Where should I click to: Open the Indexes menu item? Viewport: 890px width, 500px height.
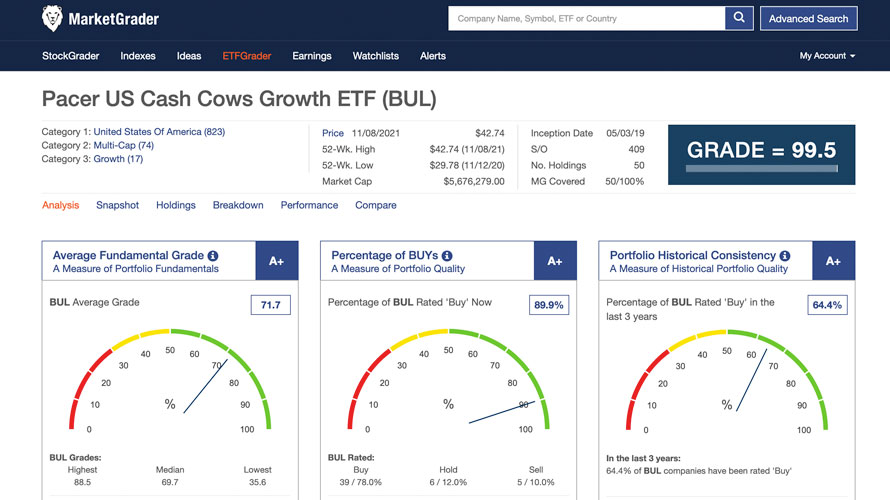point(138,56)
